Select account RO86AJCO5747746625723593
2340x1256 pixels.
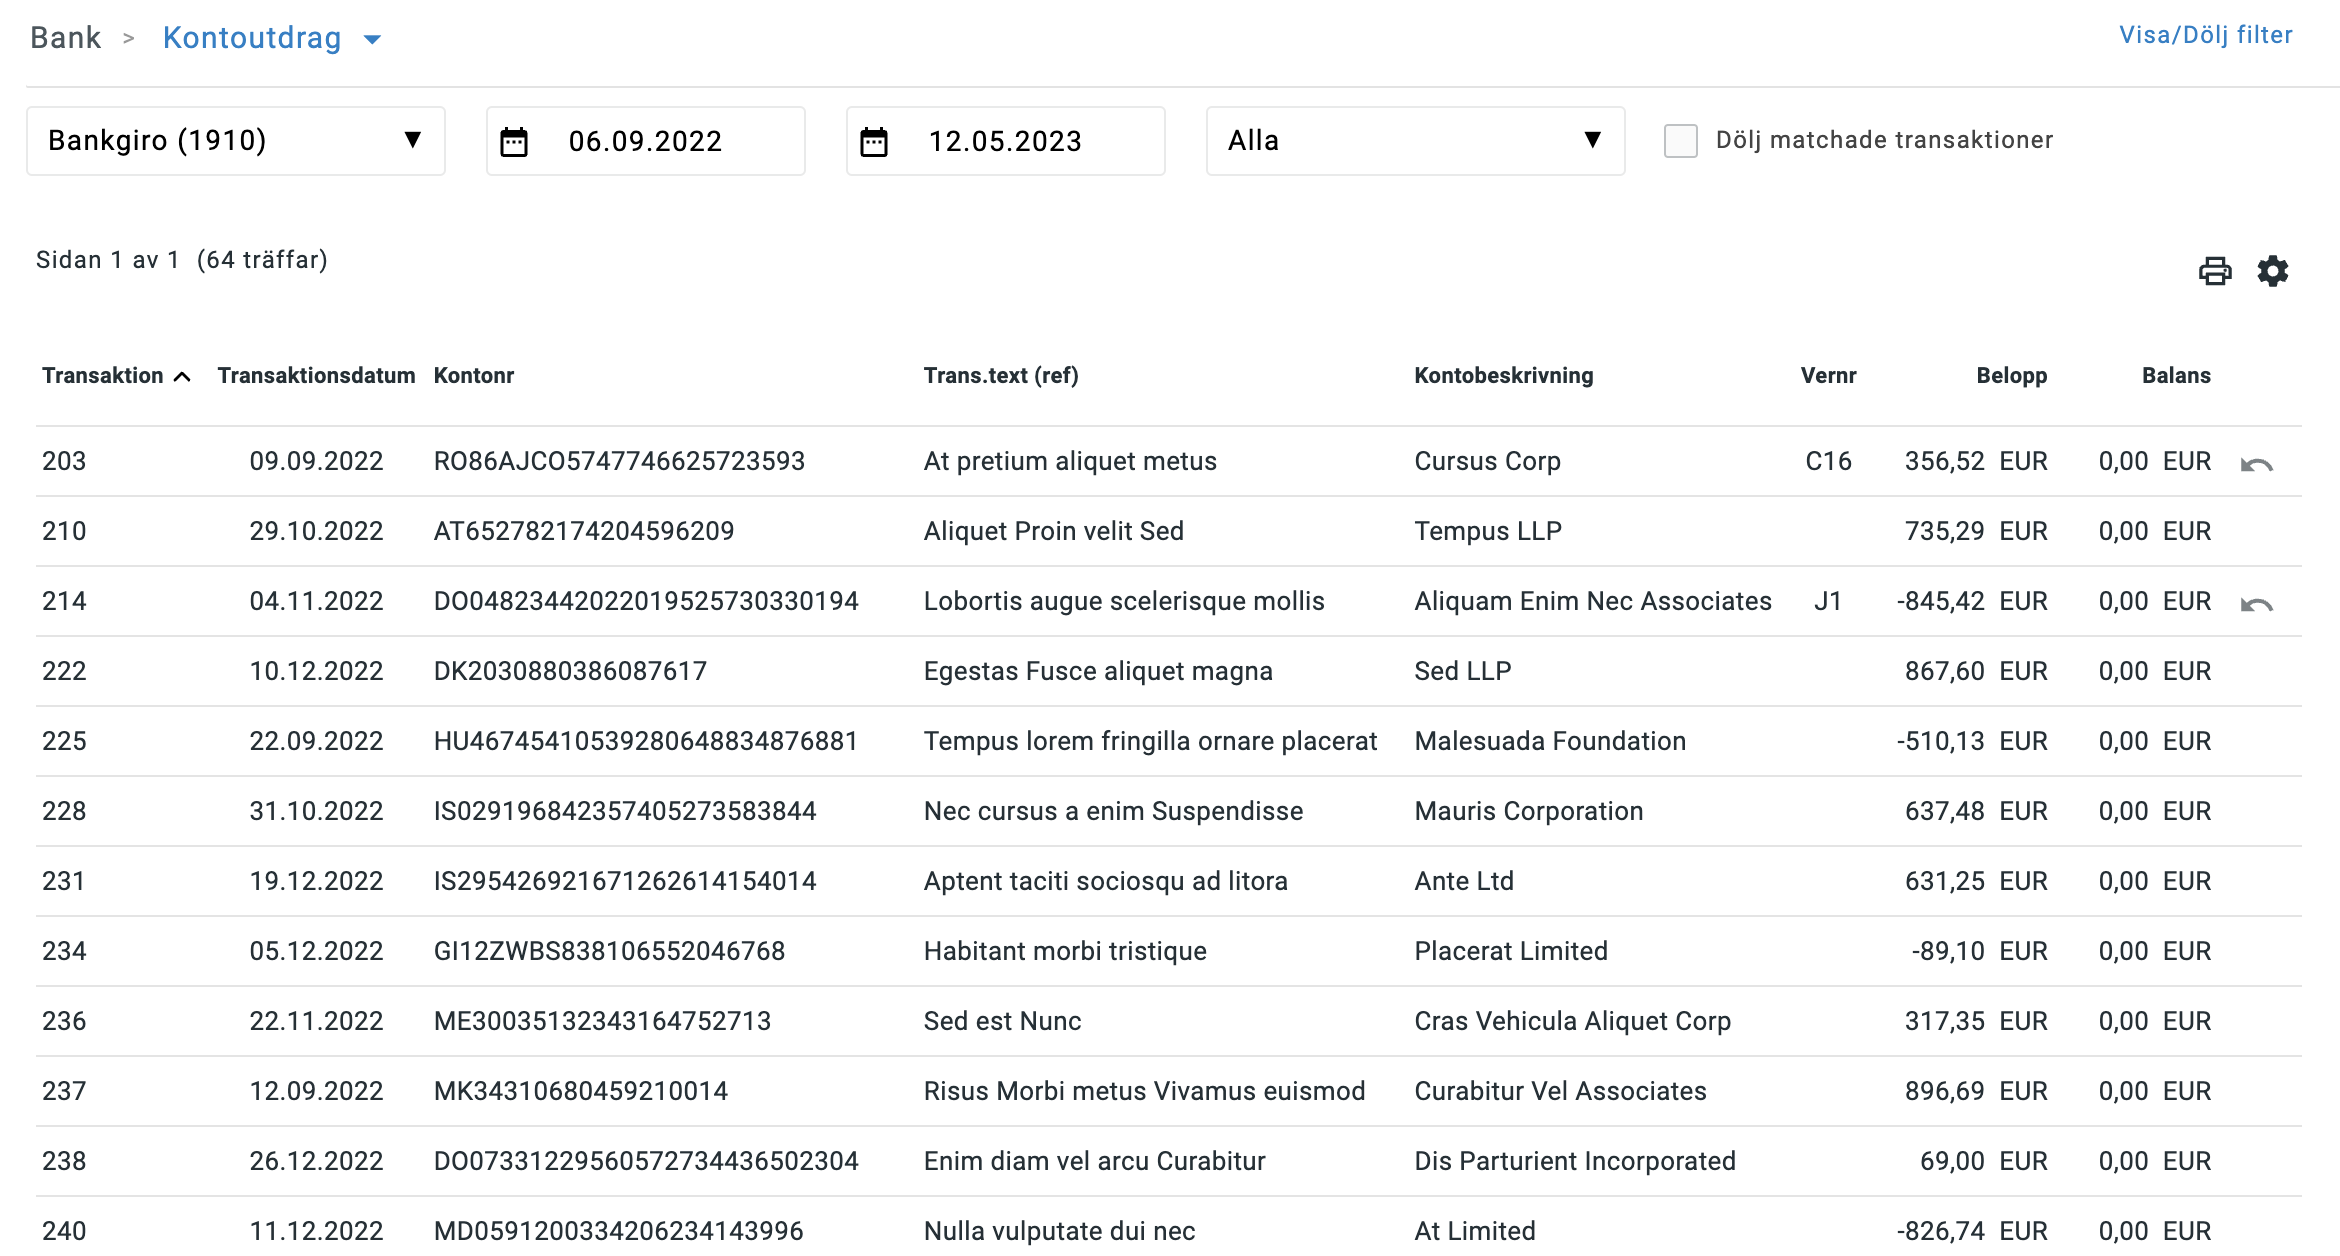coord(619,461)
